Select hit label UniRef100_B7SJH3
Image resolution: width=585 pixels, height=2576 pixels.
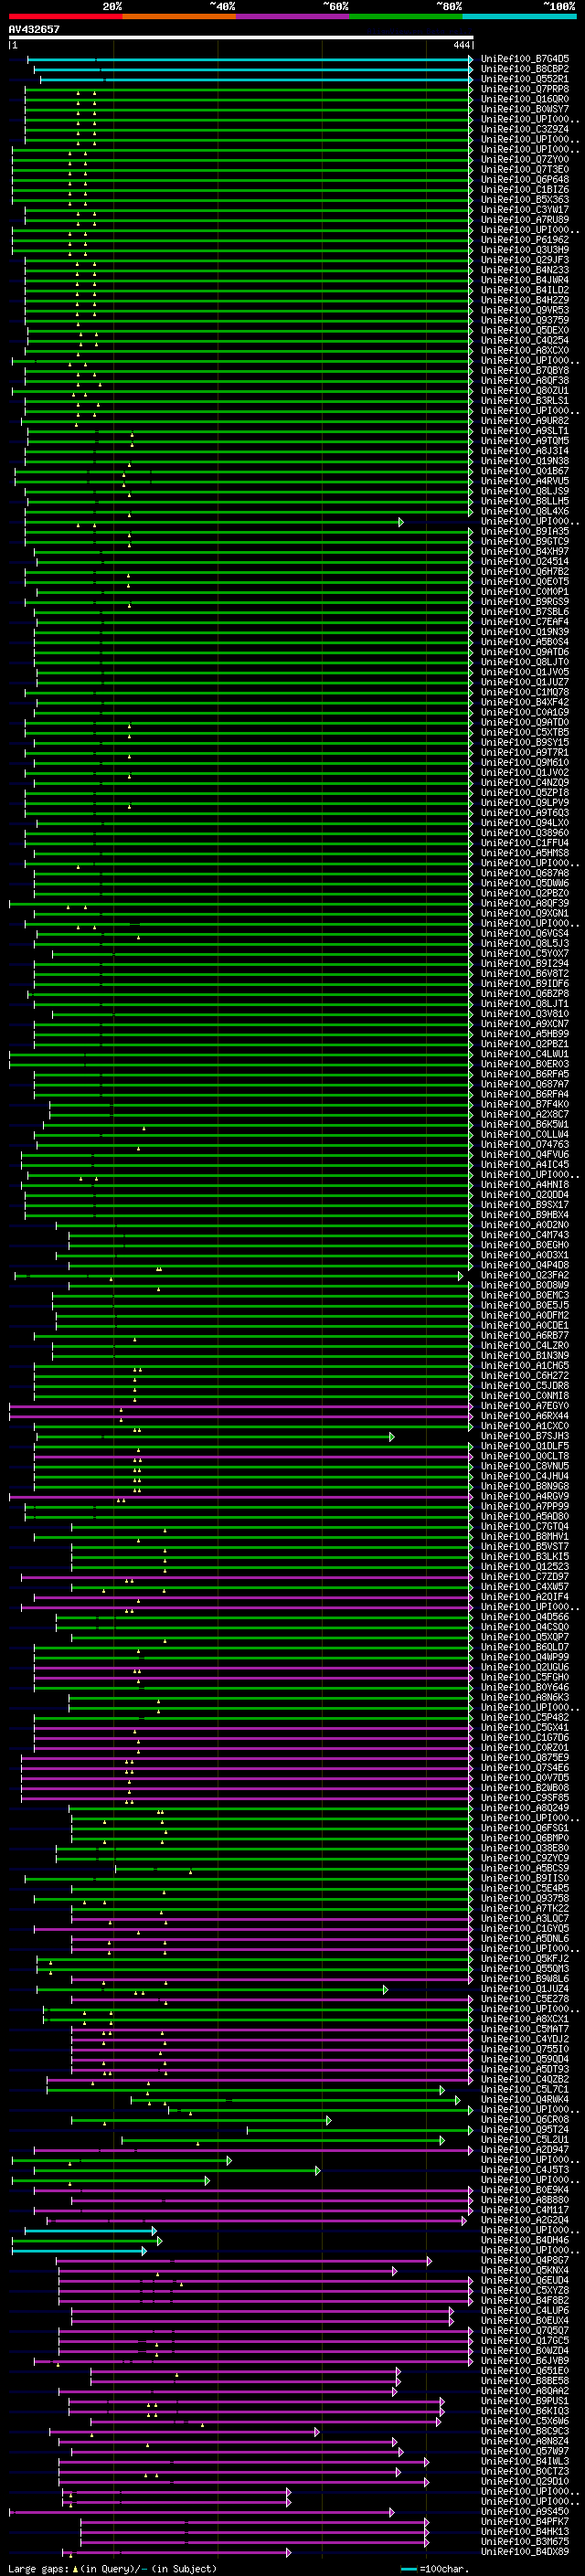click(525, 1436)
